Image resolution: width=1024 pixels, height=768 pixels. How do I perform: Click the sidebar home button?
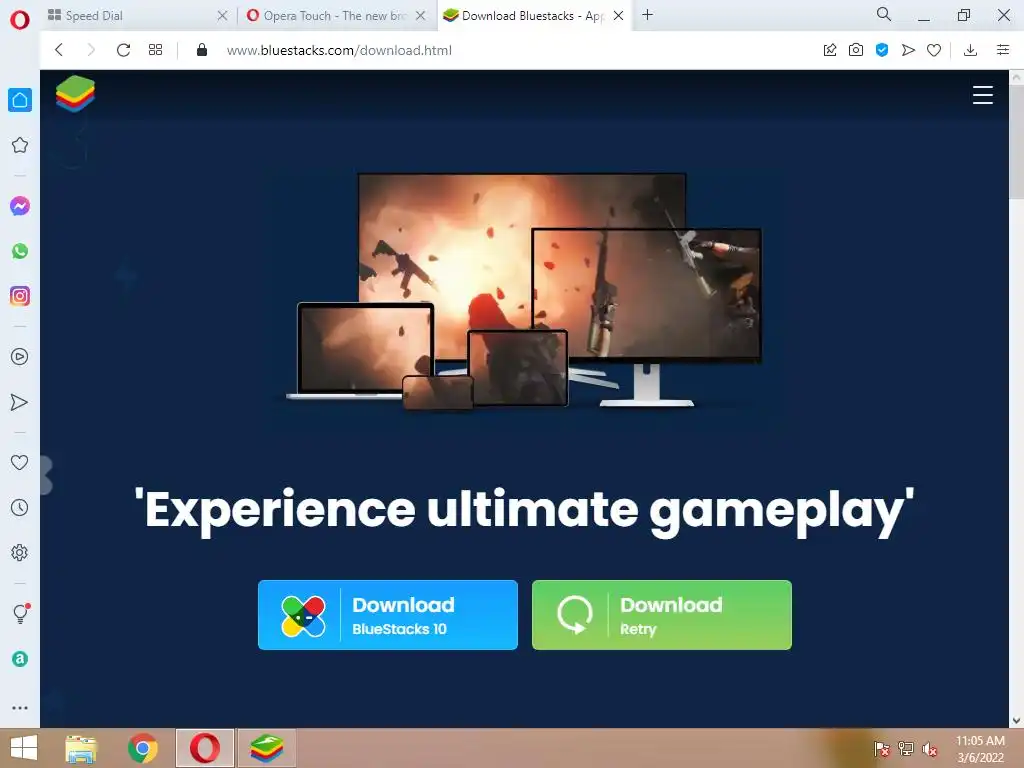tap(20, 100)
